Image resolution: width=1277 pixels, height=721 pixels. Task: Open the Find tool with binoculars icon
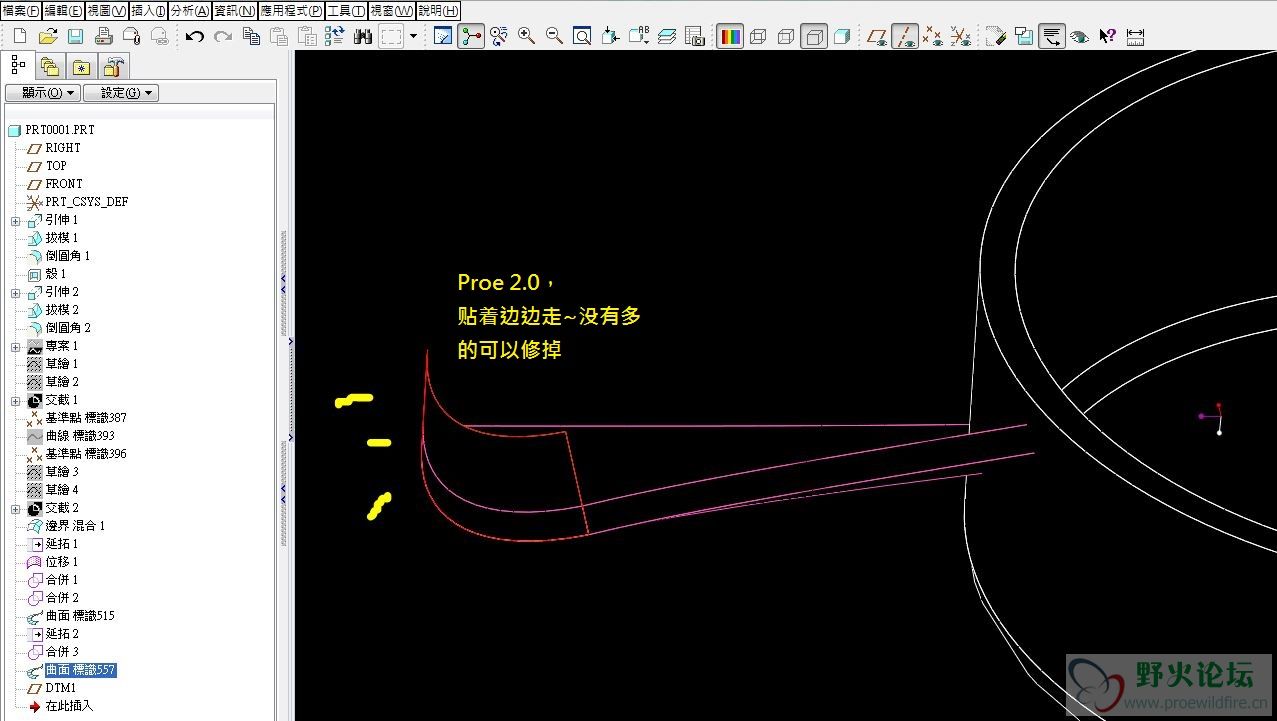click(363, 36)
